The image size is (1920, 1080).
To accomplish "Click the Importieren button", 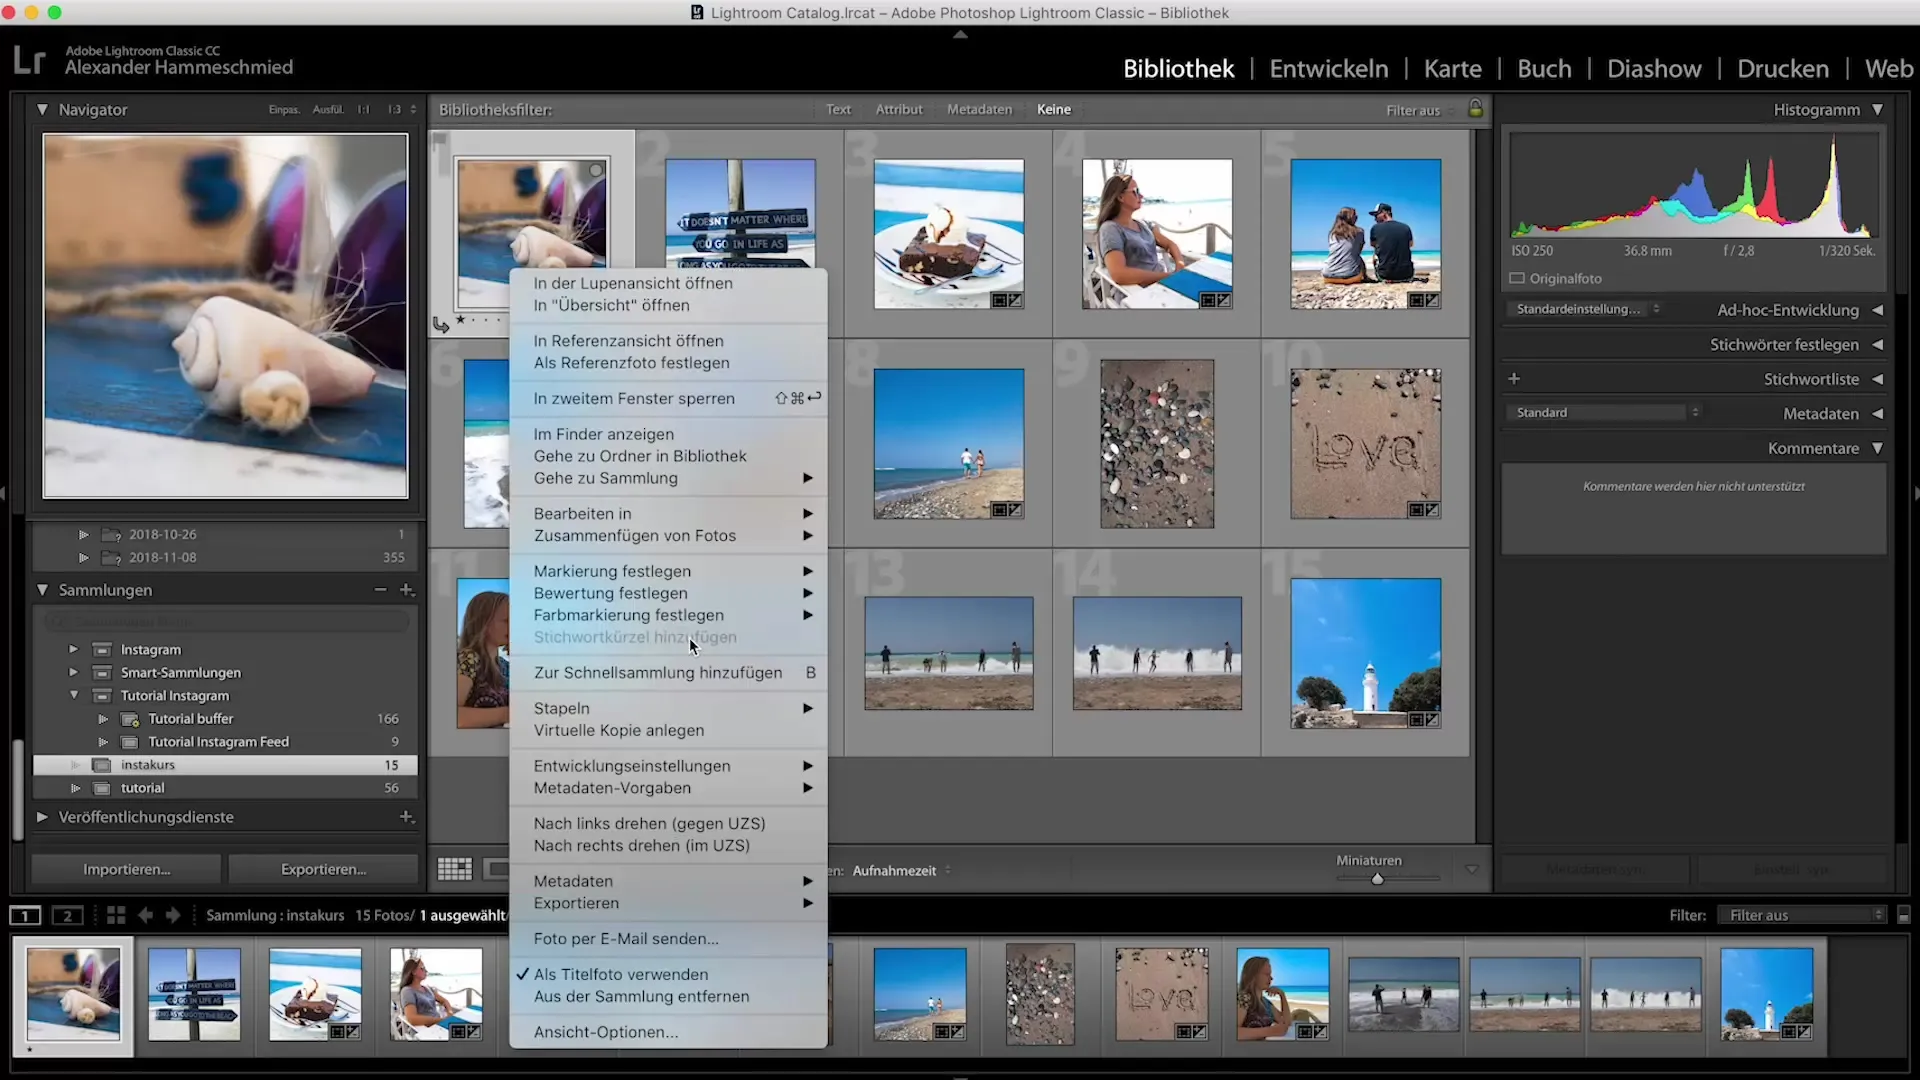I will 126,869.
